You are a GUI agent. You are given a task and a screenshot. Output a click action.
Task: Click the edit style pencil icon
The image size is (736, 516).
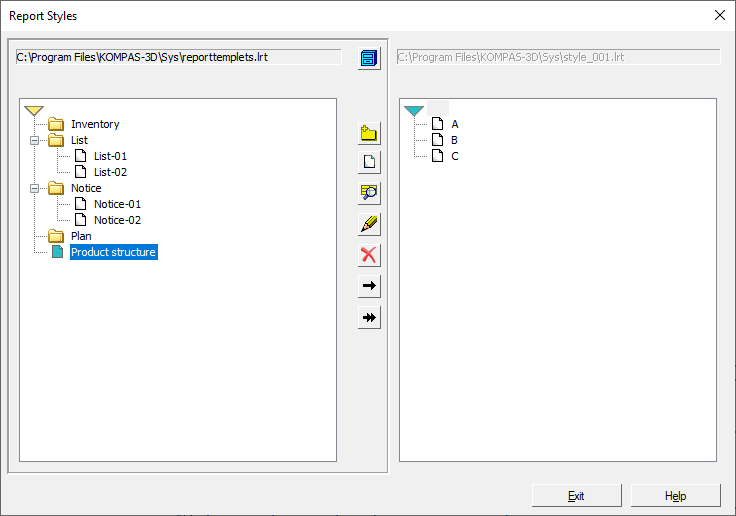point(369,224)
